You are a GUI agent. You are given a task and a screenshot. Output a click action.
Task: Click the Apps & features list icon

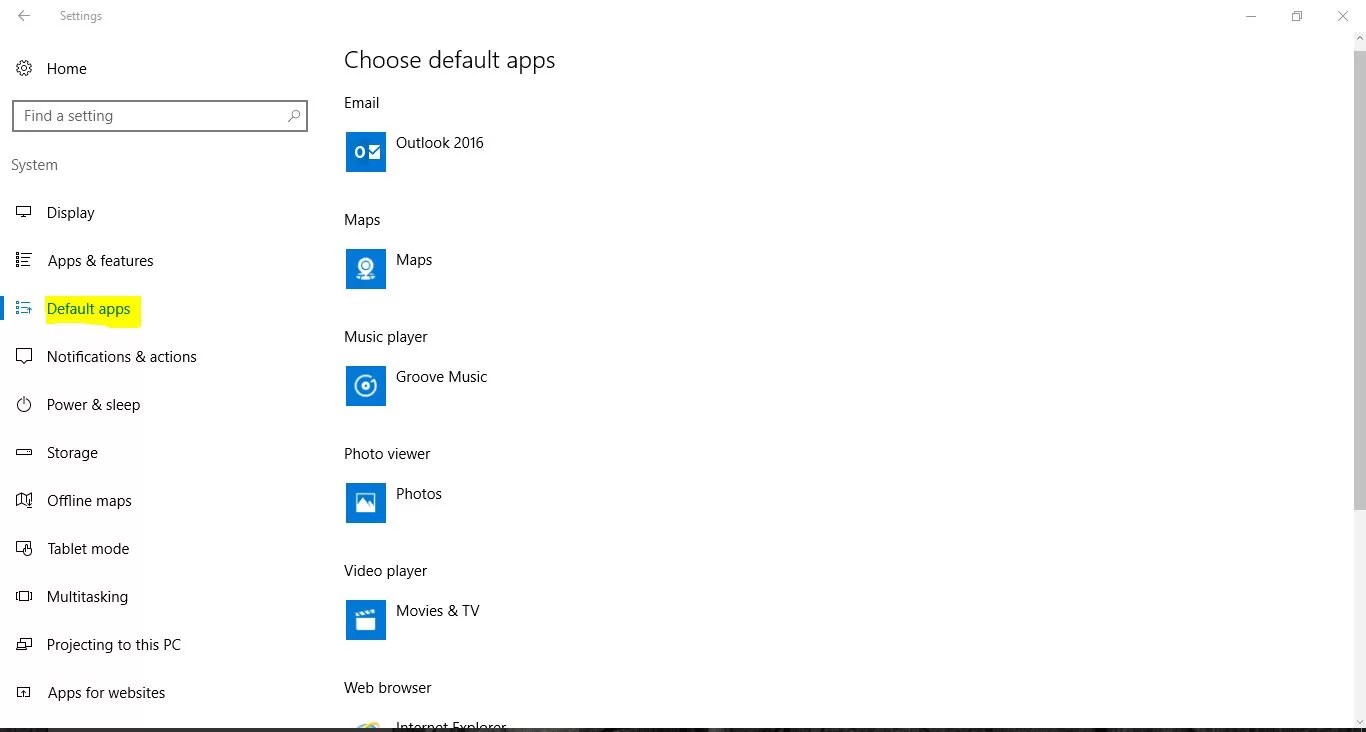click(x=24, y=261)
